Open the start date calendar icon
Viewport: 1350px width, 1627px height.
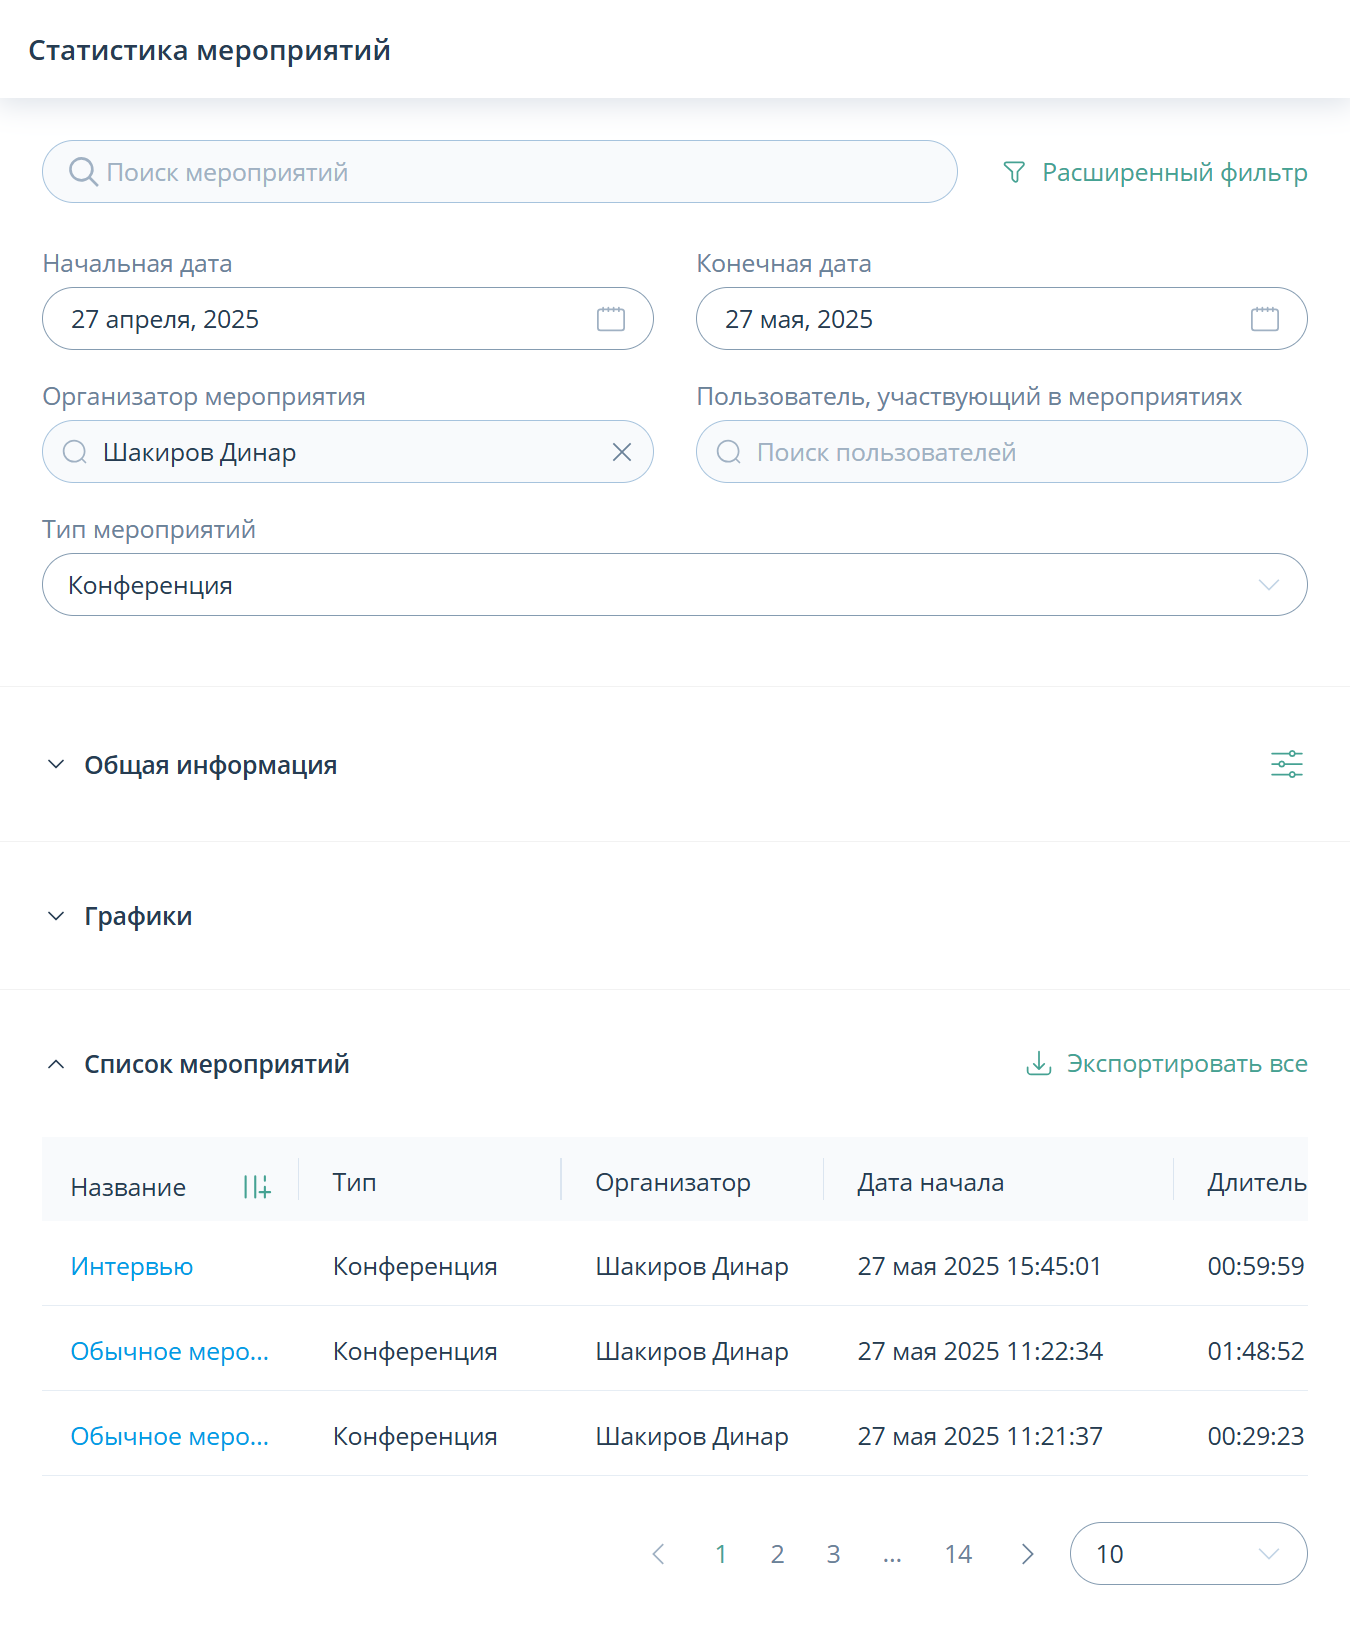pos(611,319)
